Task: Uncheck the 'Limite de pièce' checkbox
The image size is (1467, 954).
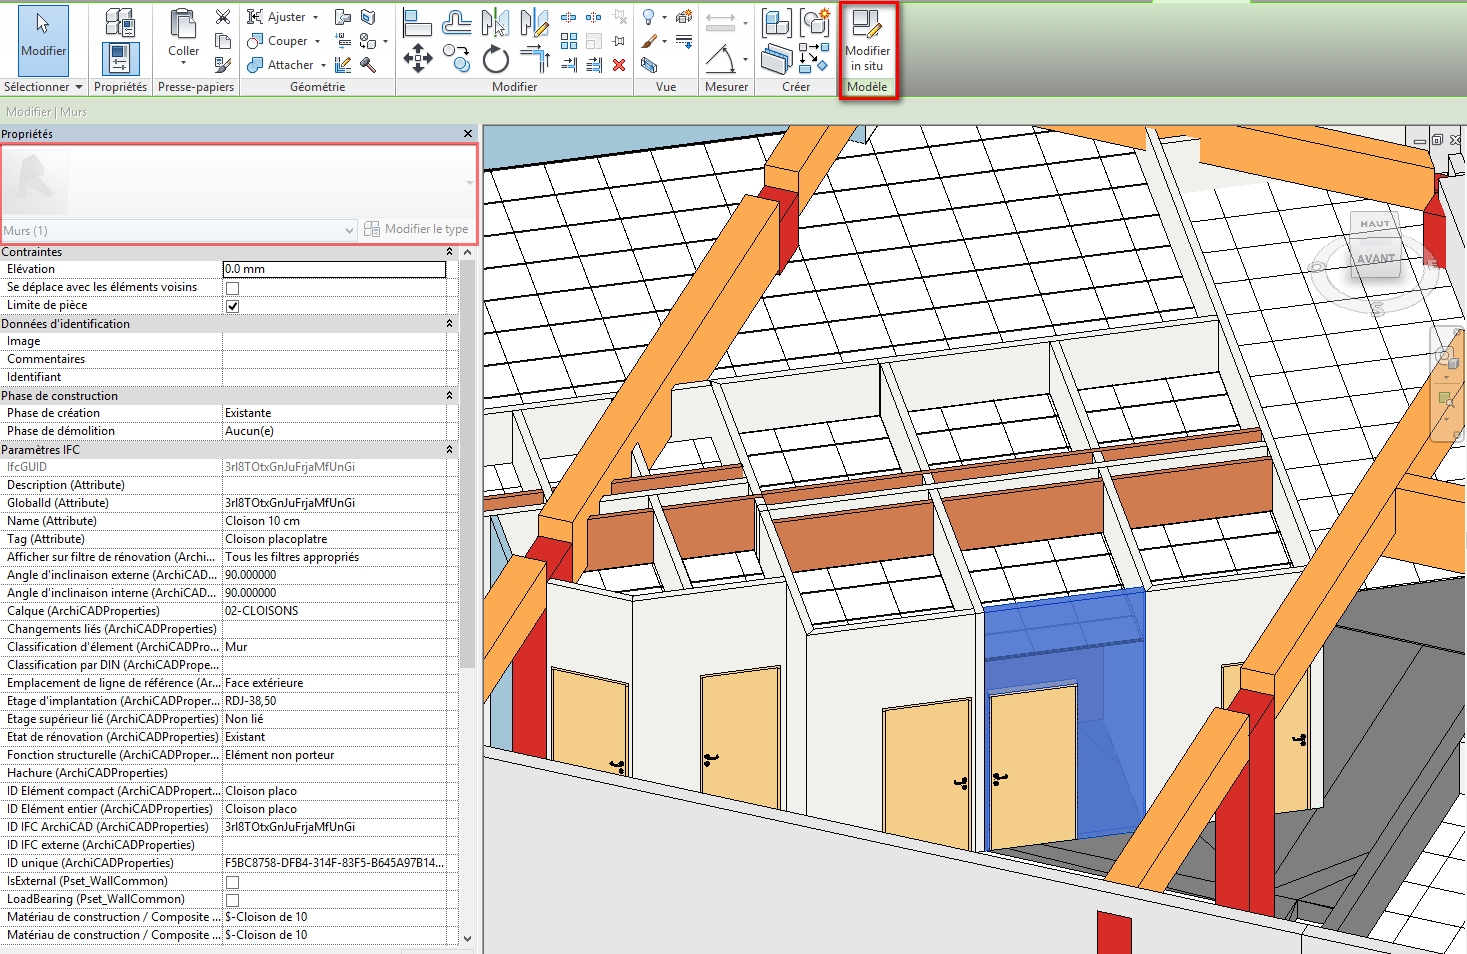Action: tap(233, 306)
